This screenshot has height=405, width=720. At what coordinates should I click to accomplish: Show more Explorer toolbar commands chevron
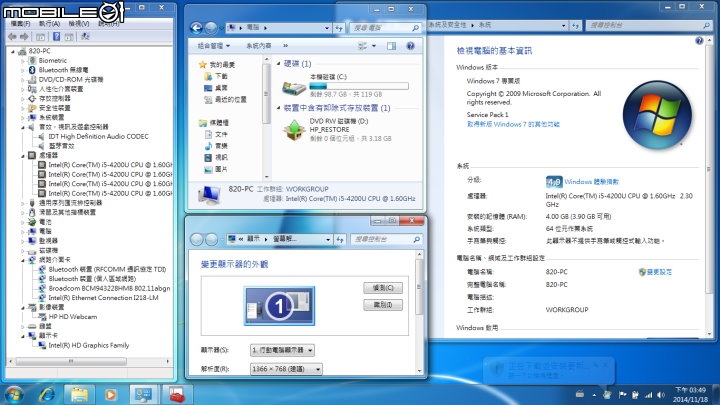point(286,45)
